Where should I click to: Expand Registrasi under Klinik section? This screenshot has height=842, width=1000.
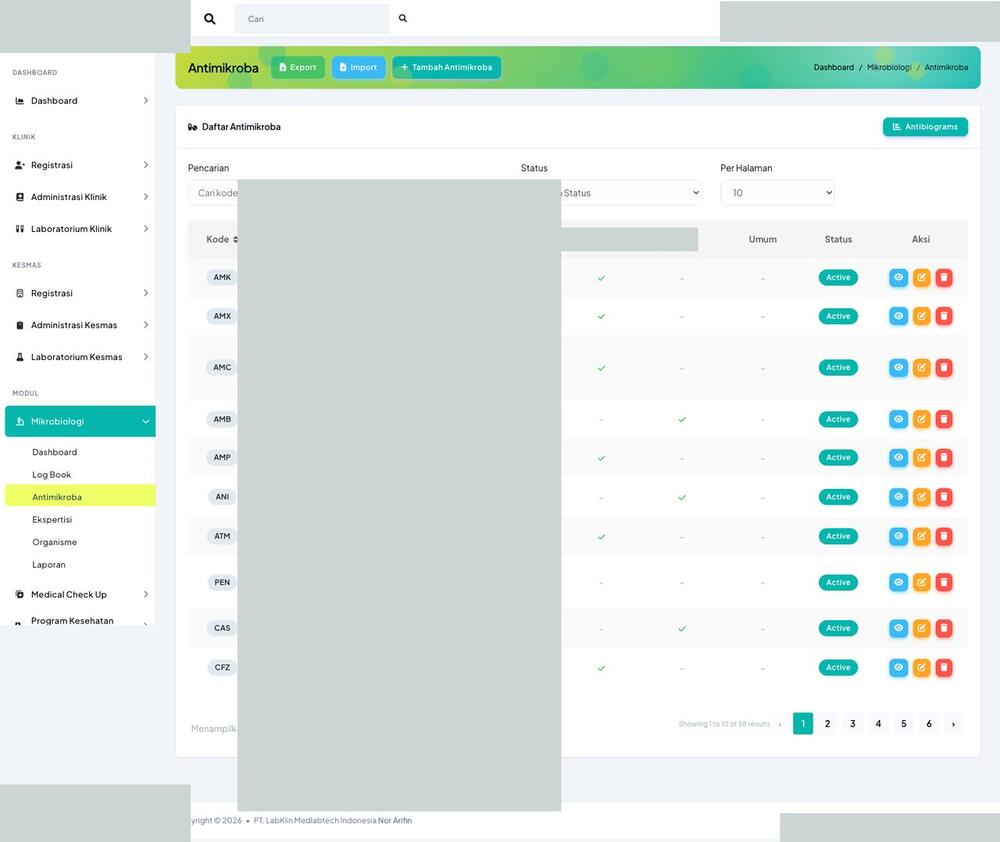tap(80, 165)
